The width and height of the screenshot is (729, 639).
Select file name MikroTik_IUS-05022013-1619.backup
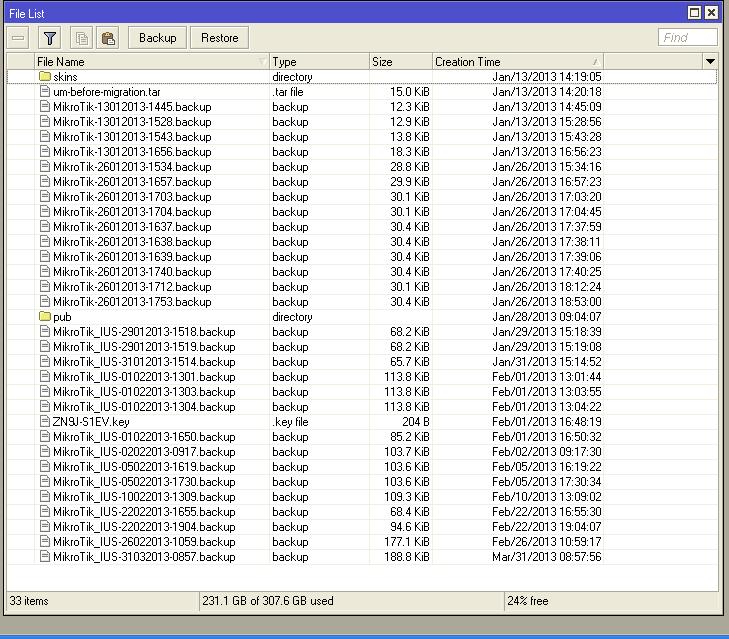coord(144,466)
